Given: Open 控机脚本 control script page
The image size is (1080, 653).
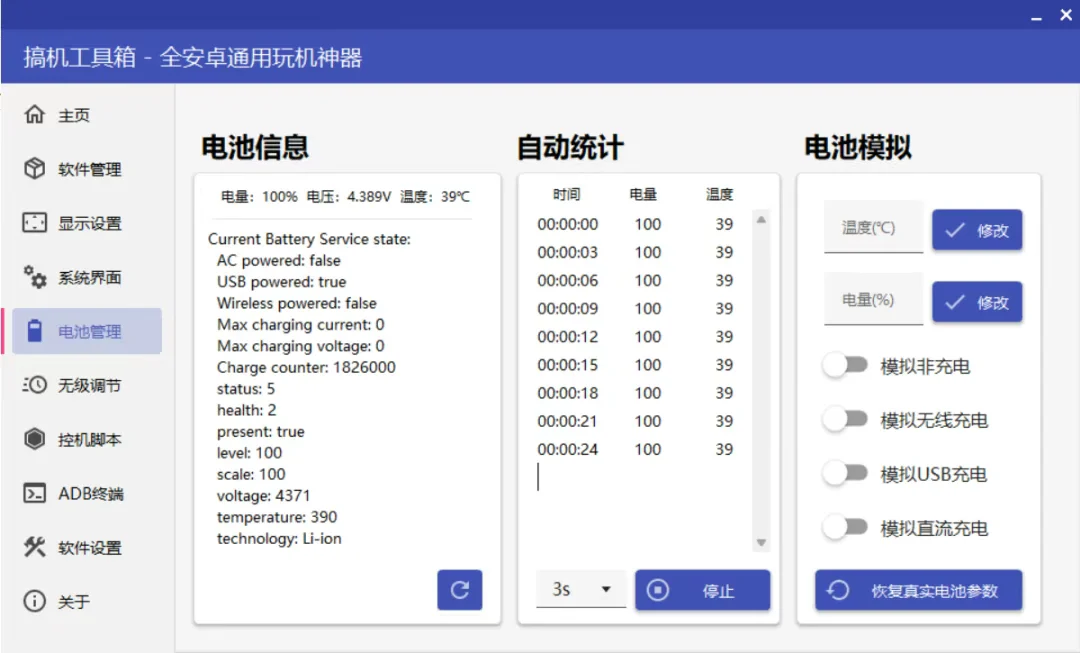Looking at the screenshot, I should point(75,439).
